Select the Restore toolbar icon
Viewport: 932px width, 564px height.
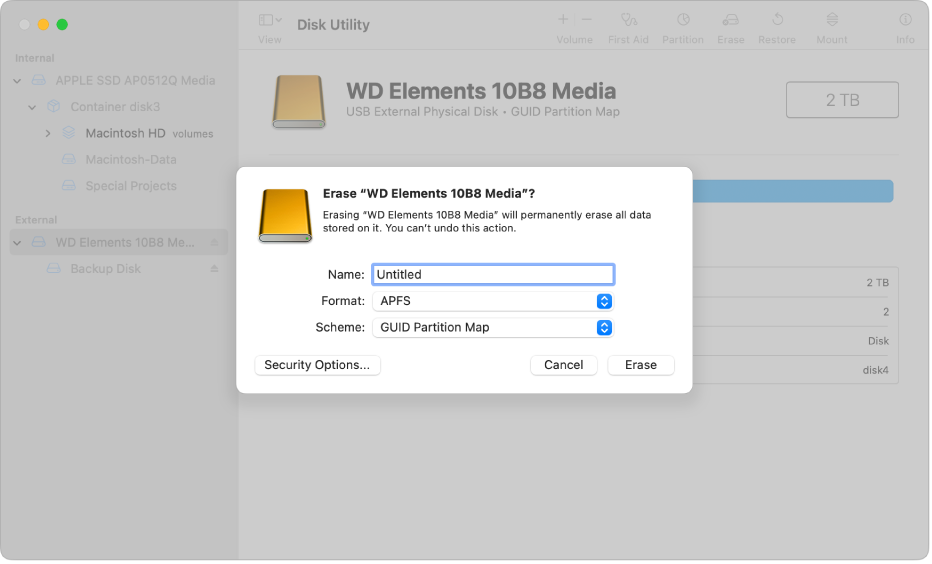point(778,20)
